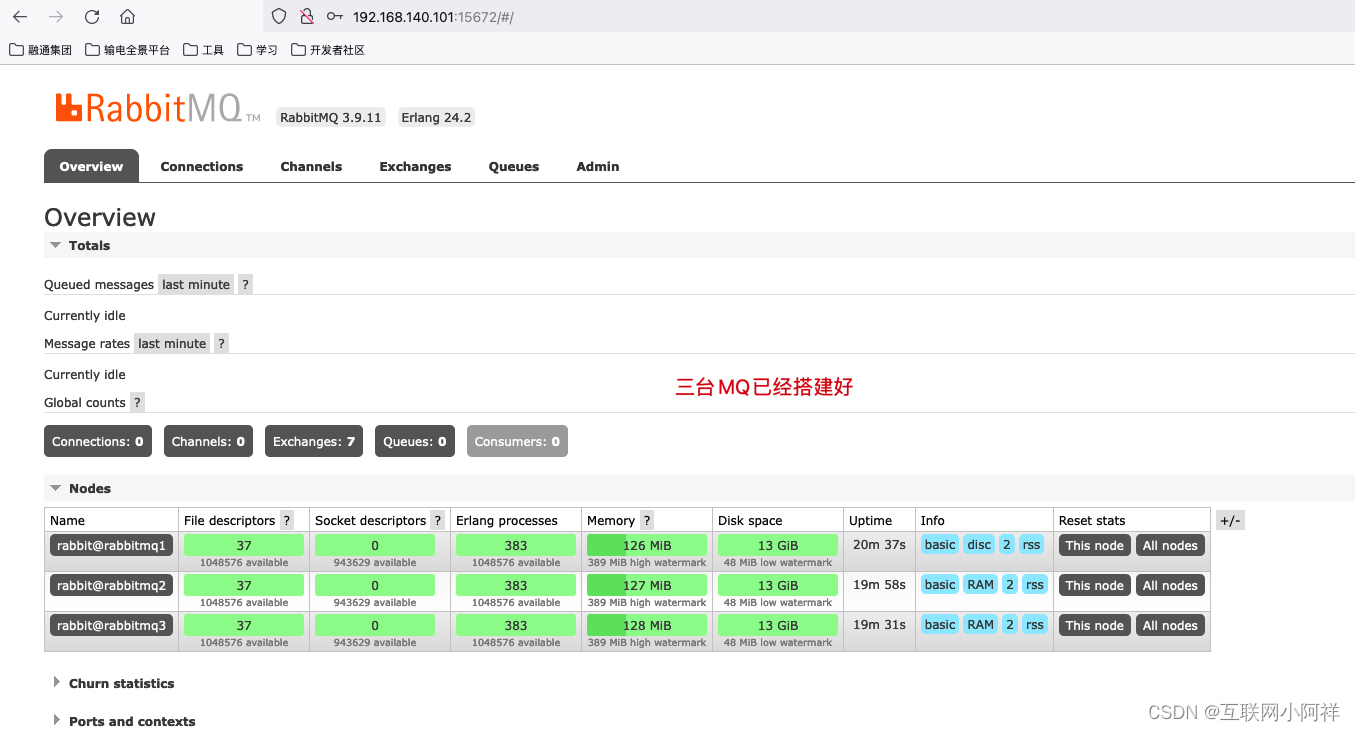The image size is (1355, 731).
Task: Click uptime value 19m 31s
Action: click(x=879, y=624)
